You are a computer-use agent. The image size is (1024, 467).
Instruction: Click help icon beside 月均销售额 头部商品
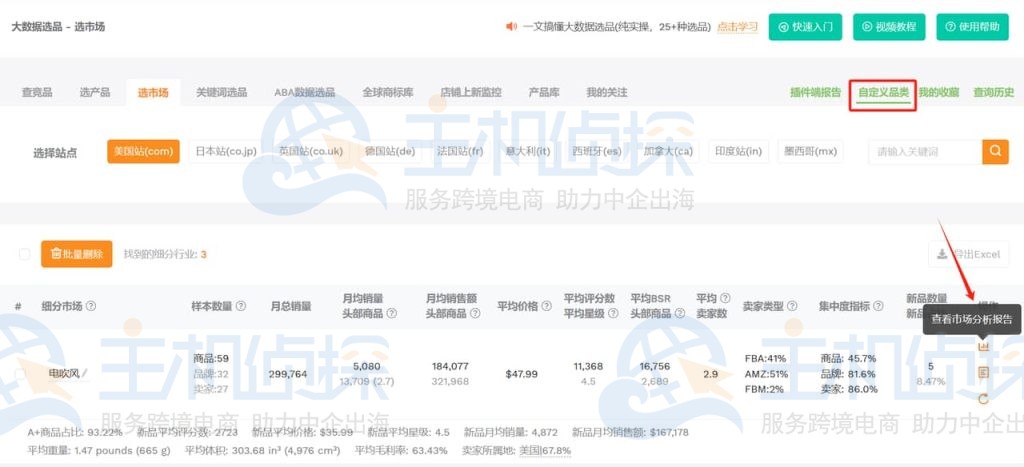(475, 314)
